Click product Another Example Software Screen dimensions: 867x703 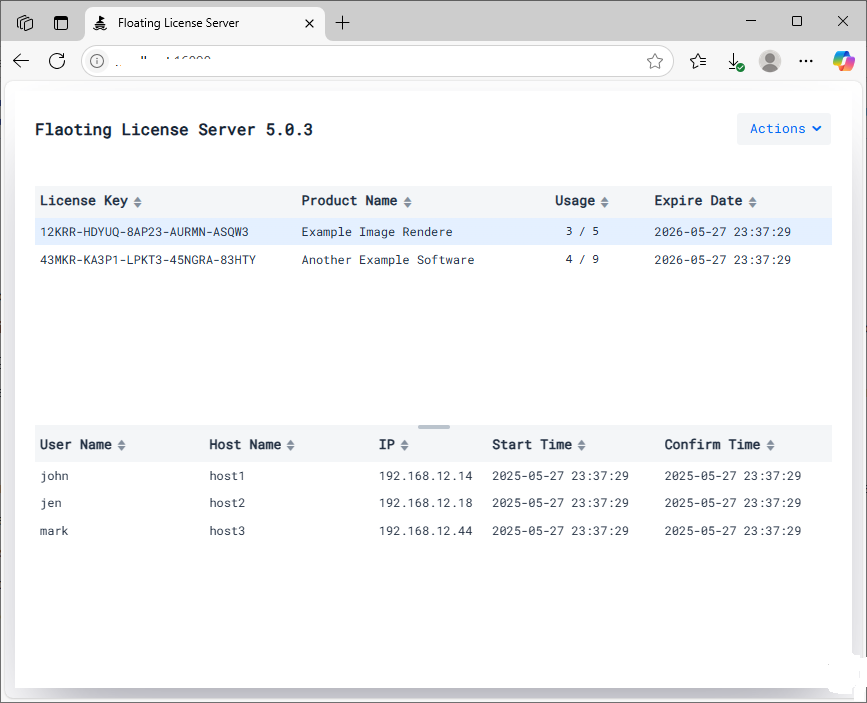(388, 260)
